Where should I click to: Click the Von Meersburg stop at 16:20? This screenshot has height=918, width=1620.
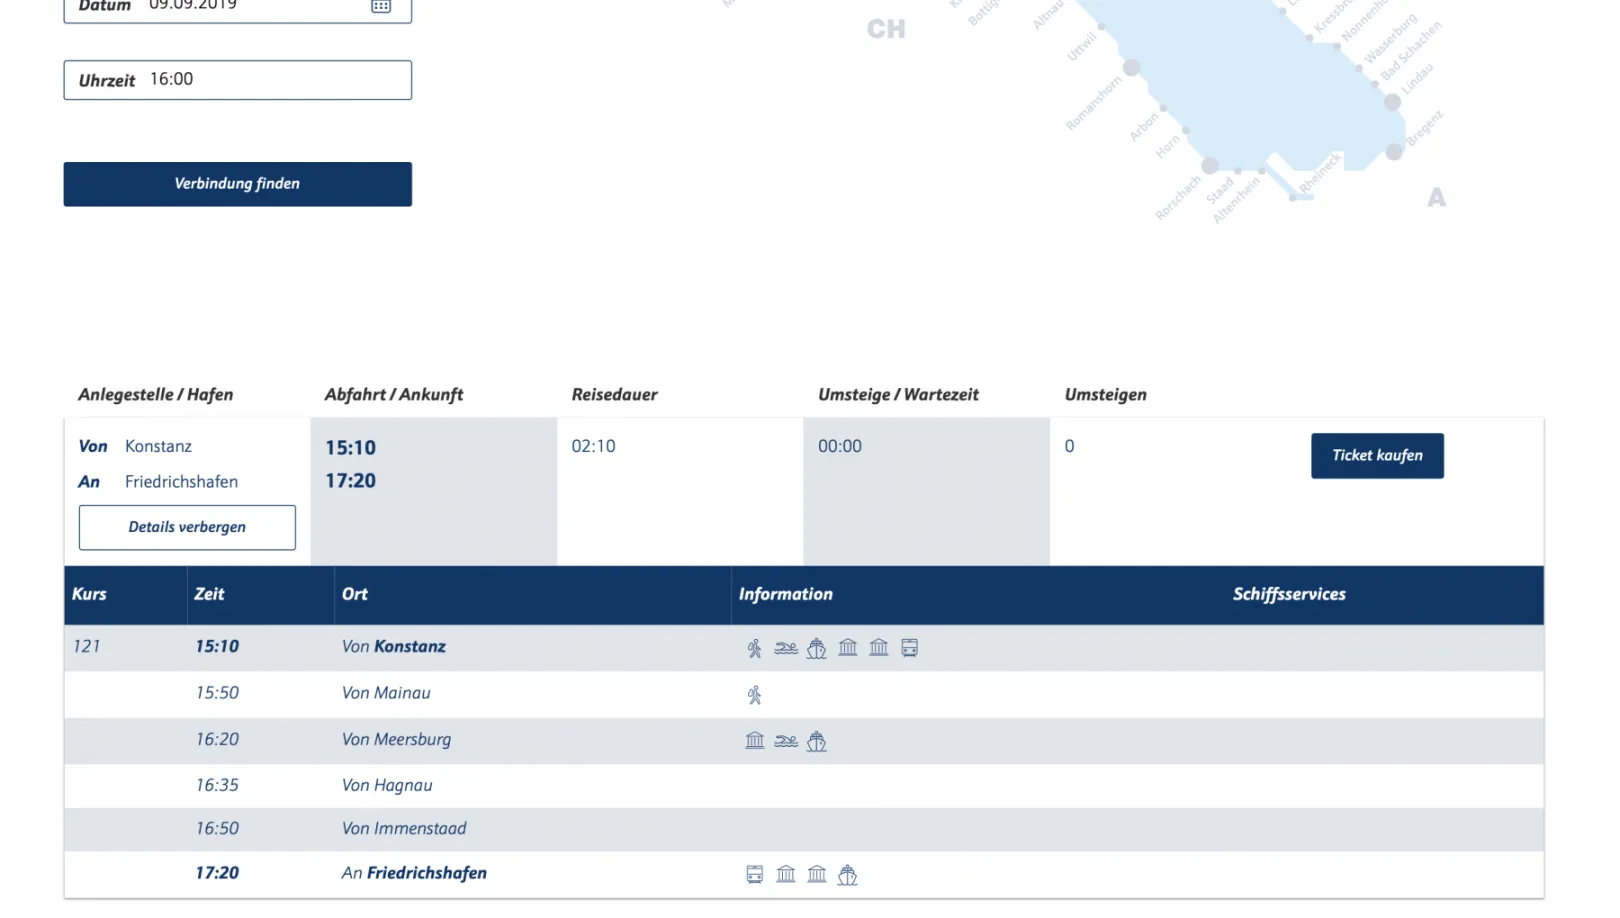click(396, 740)
